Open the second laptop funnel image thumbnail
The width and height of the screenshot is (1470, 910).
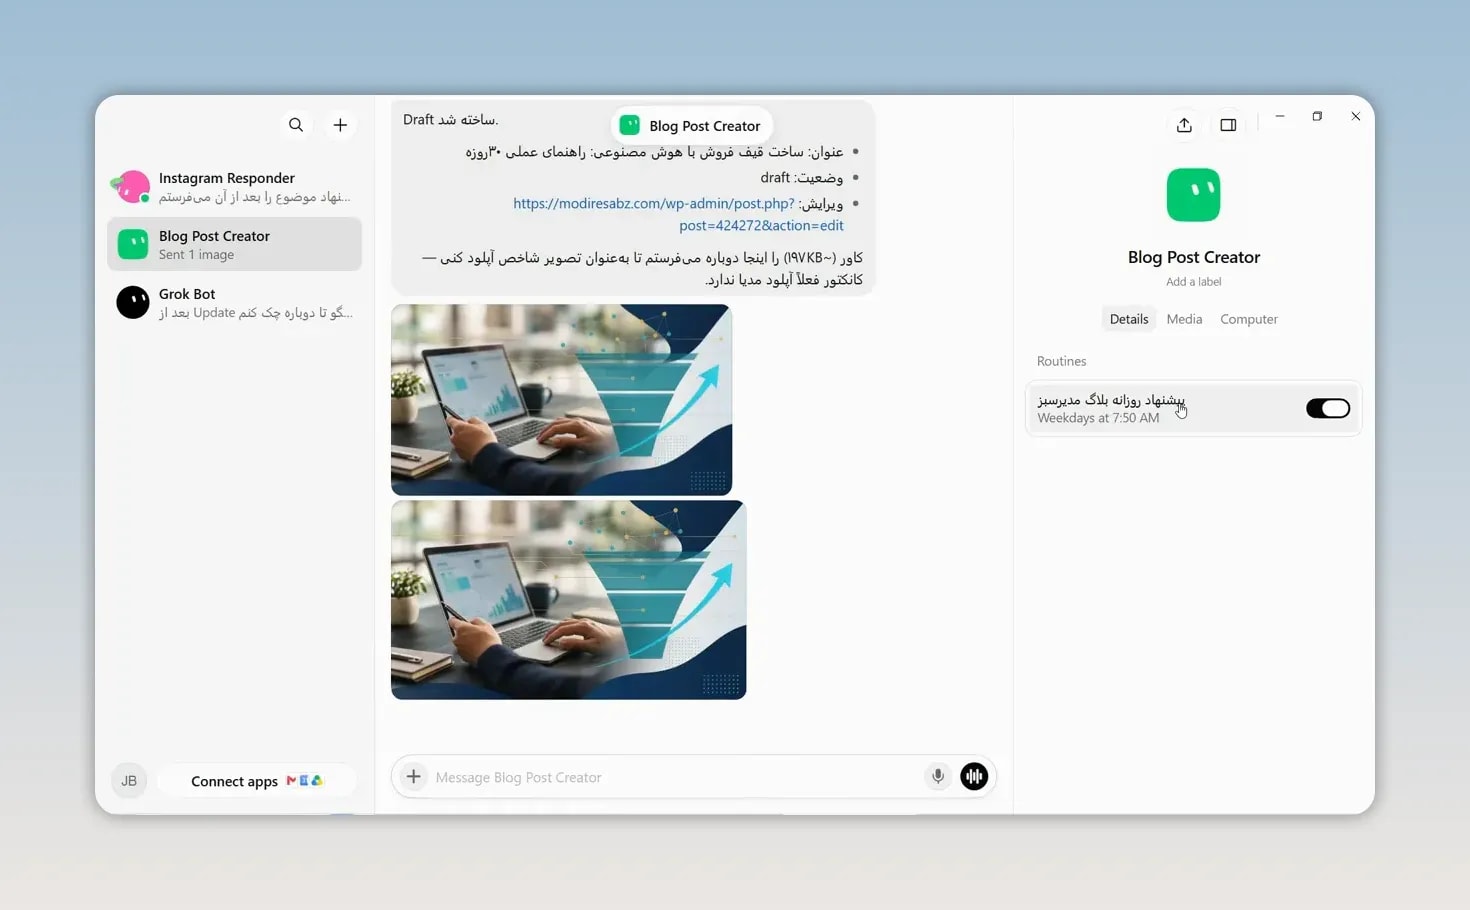568,600
